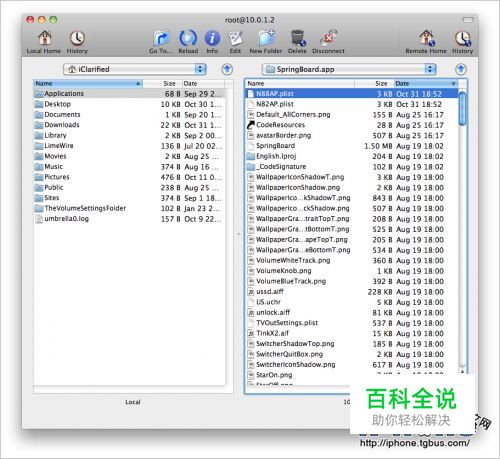Screen dimensions: 500x459
Task: Select the N88AP.plist file
Action: (352, 94)
